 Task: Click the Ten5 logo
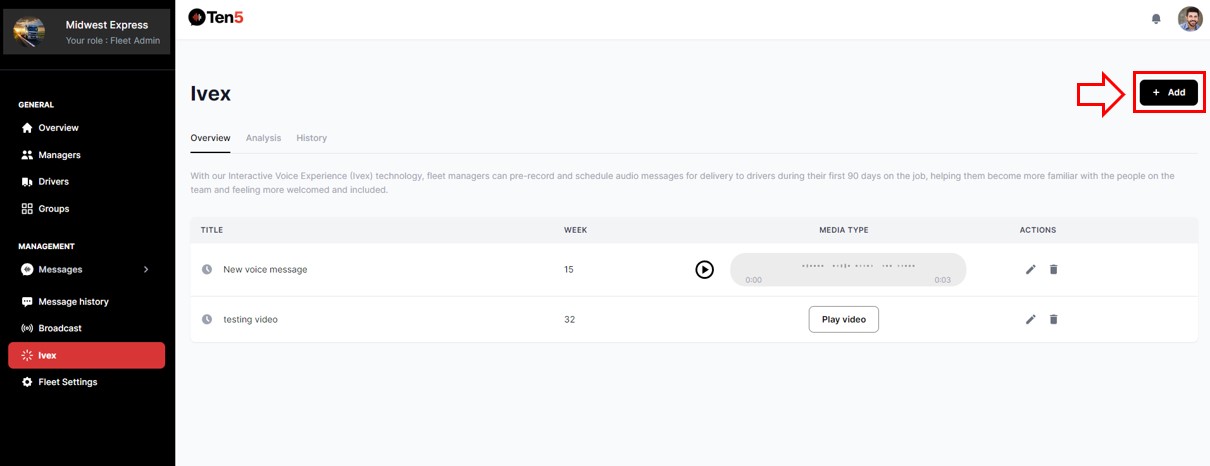click(216, 17)
